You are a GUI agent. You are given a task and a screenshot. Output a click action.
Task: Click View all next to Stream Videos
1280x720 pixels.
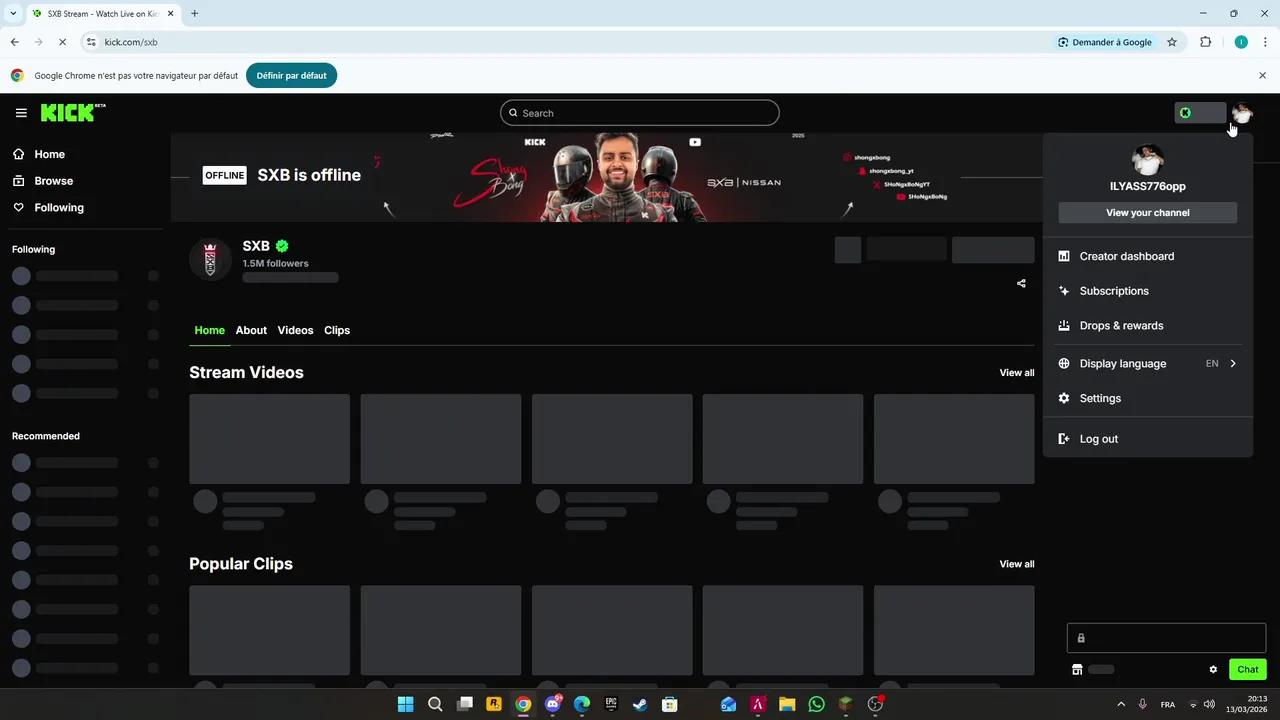tap(1016, 372)
